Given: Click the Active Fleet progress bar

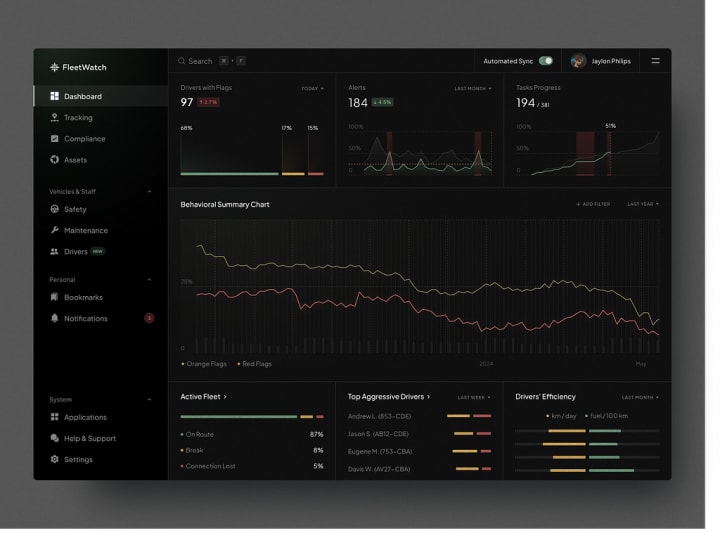Looking at the screenshot, I should tap(253, 417).
